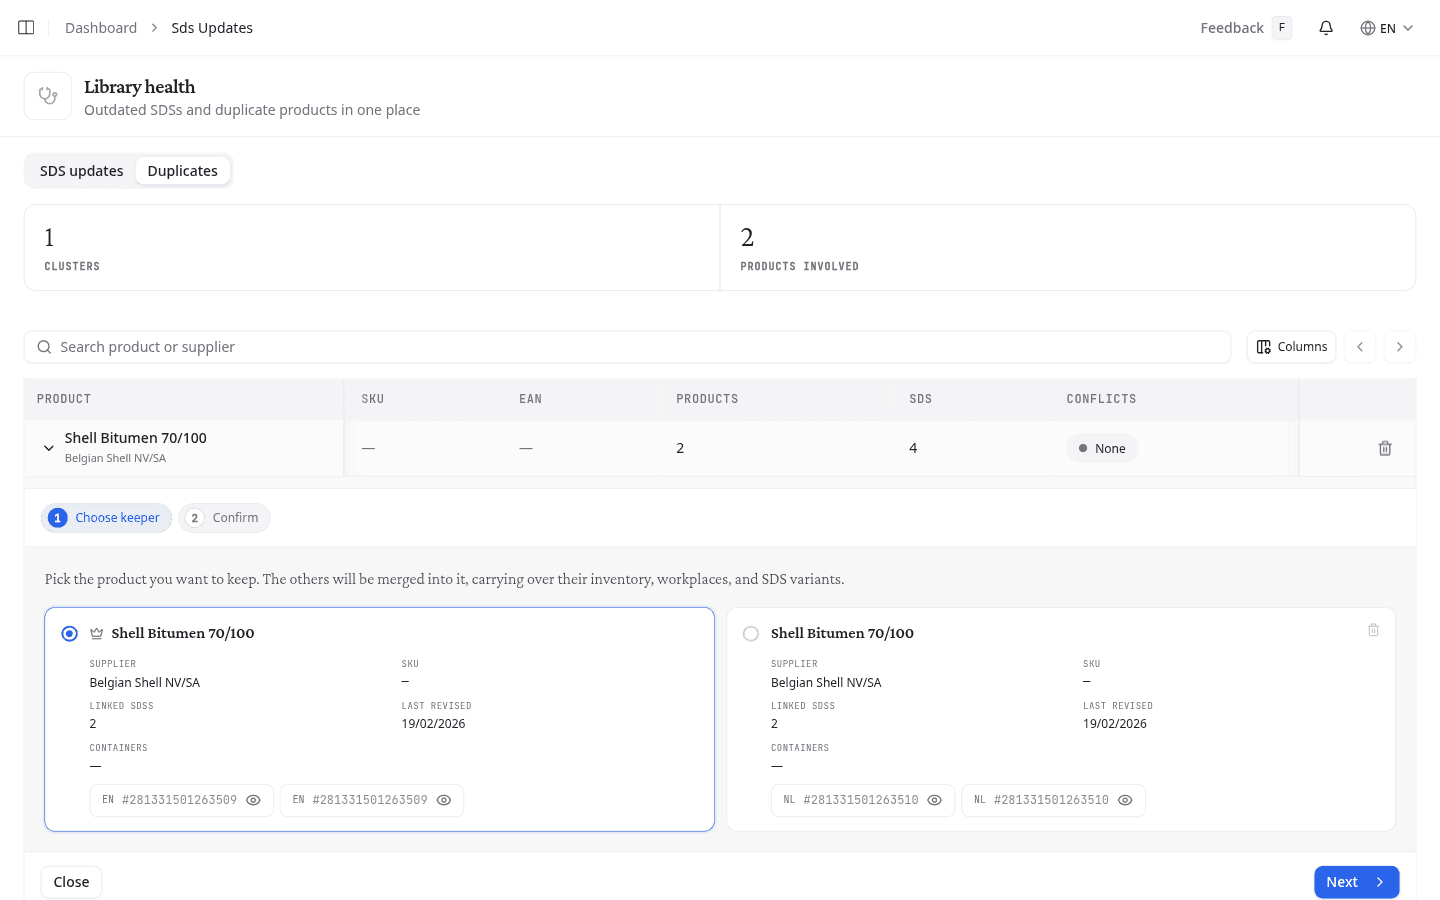Click Belgian Shell NV/SA in table row
This screenshot has width=1440, height=900.
[115, 458]
